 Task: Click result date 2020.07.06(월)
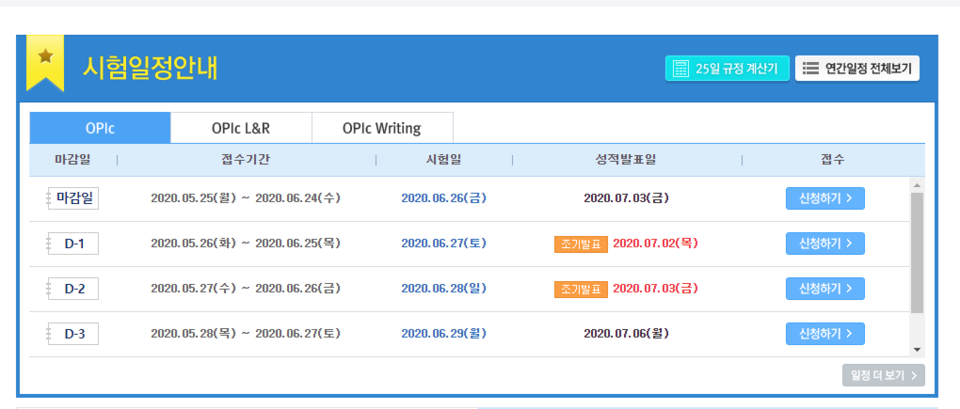pos(626,334)
